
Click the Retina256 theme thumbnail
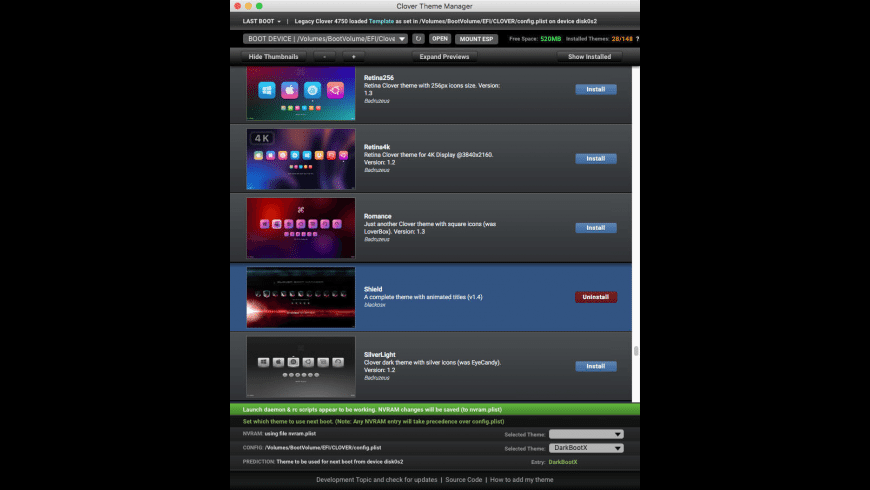click(x=301, y=93)
